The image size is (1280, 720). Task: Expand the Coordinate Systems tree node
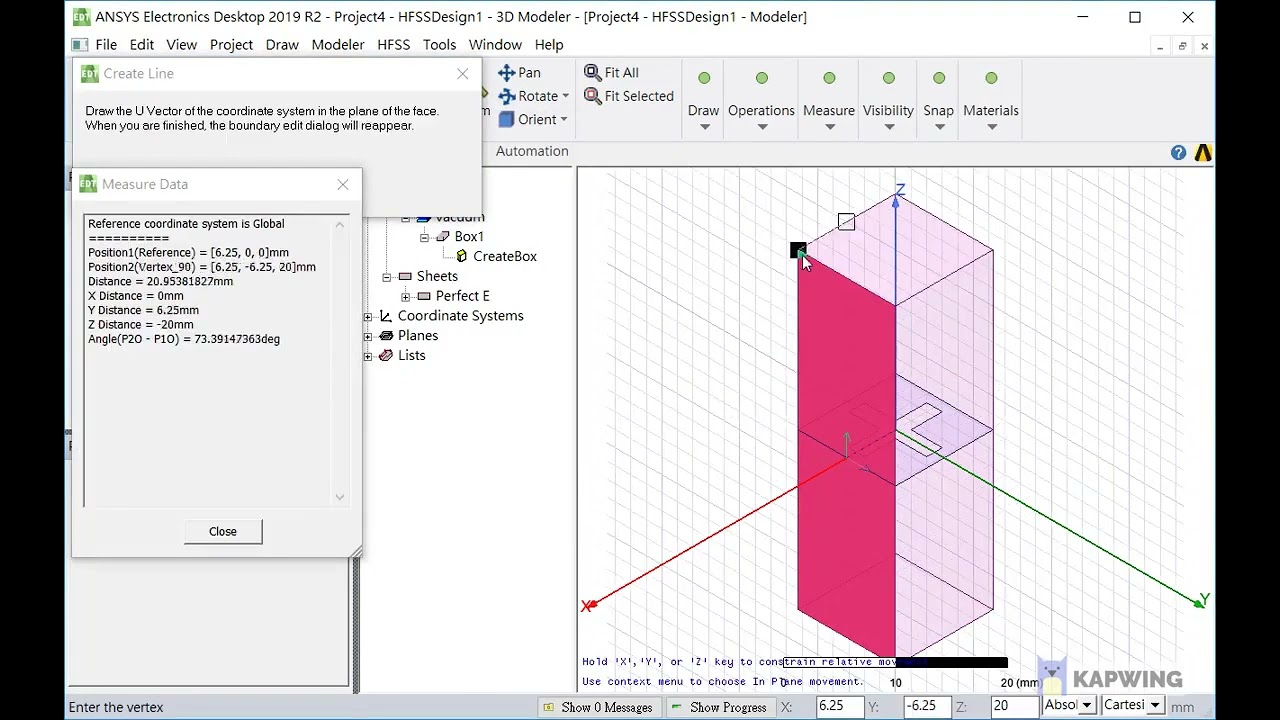(x=368, y=316)
